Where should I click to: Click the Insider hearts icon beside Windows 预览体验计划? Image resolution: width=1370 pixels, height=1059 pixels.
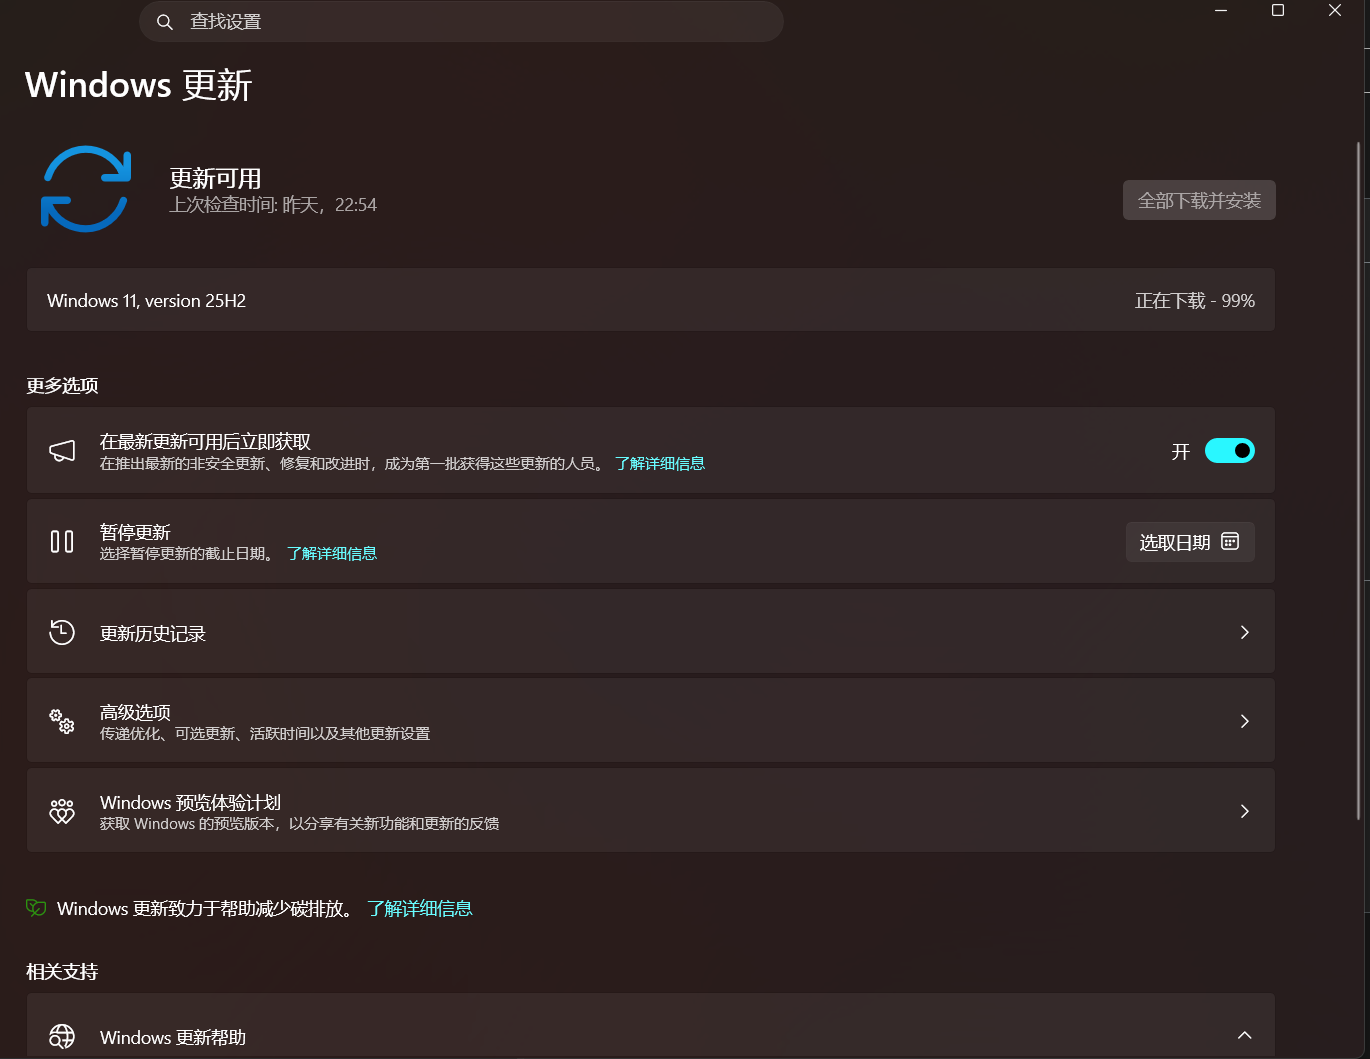point(62,811)
